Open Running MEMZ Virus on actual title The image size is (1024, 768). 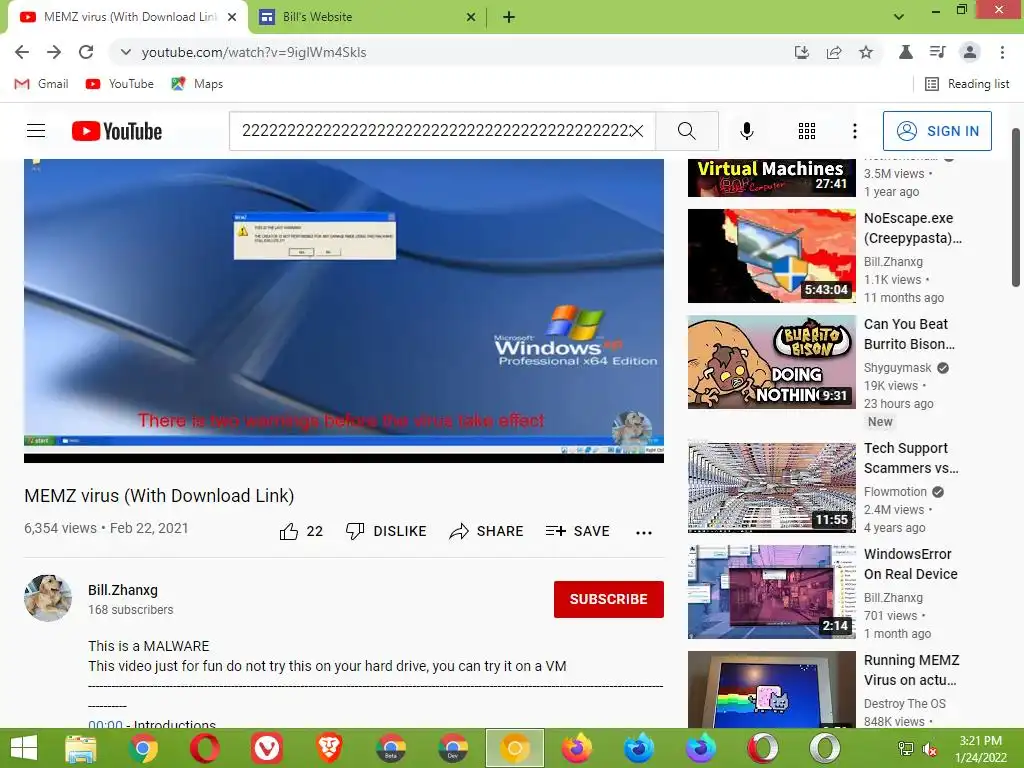coord(911,669)
